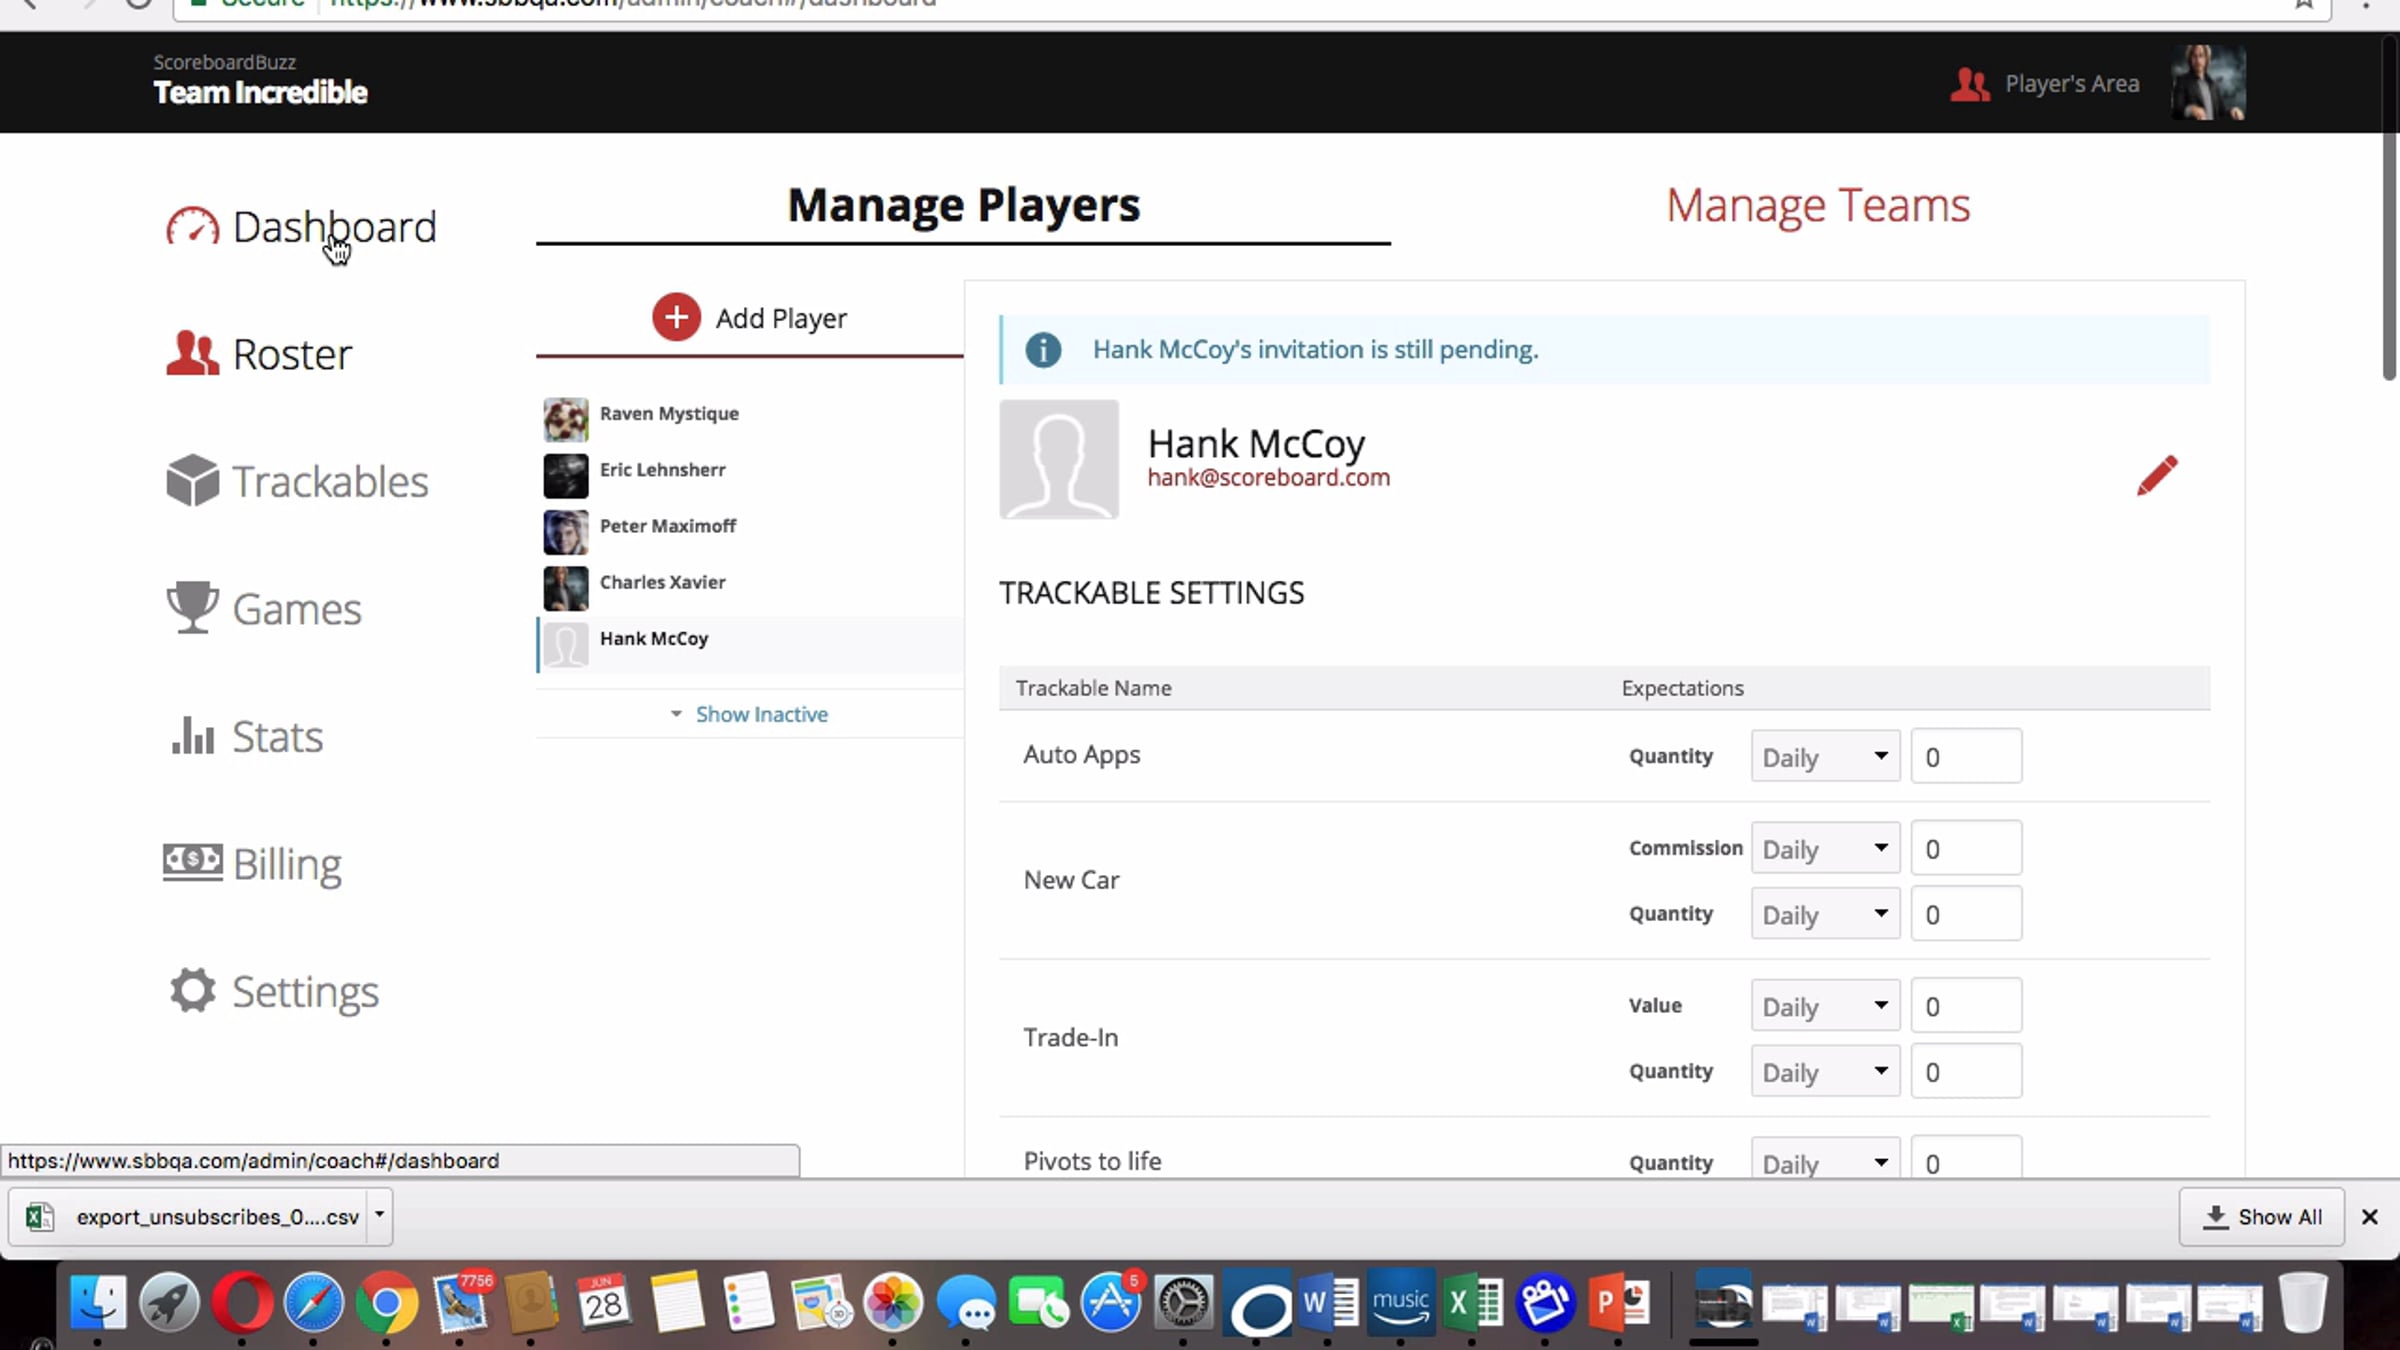Open Trackables via the cube icon
Image resolution: width=2400 pixels, height=1350 pixels.
192,481
